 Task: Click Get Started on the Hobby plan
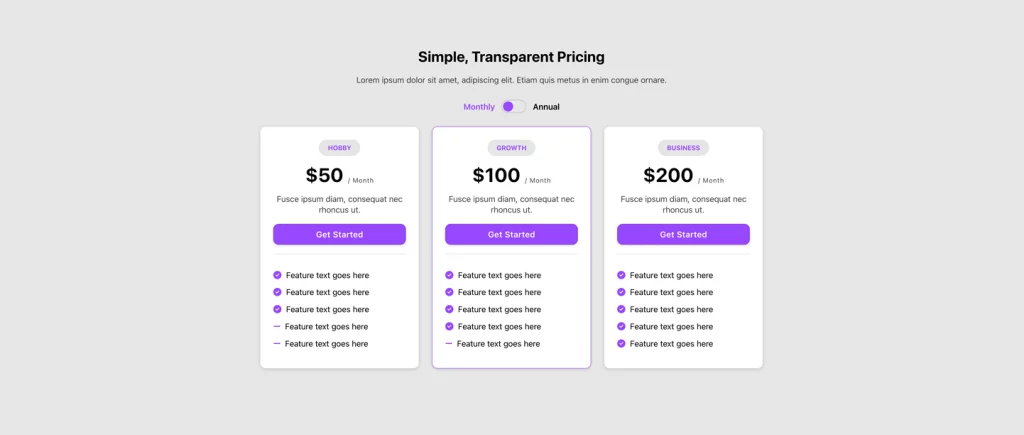(339, 235)
